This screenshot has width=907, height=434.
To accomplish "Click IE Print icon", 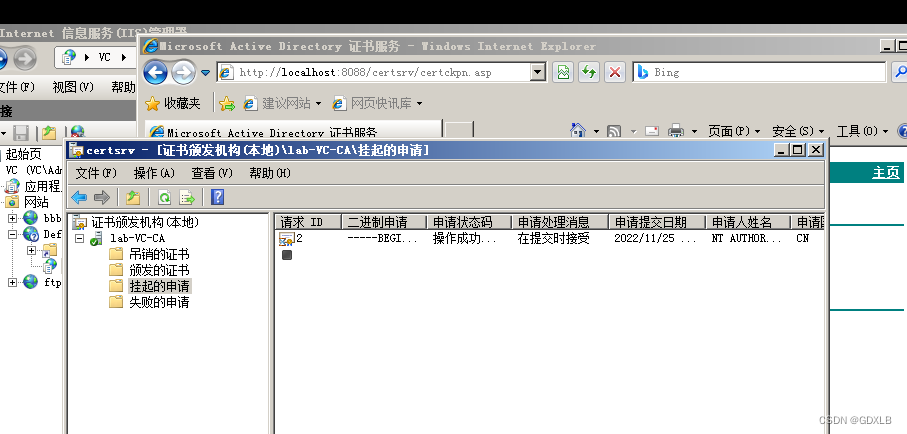I will tap(676, 131).
